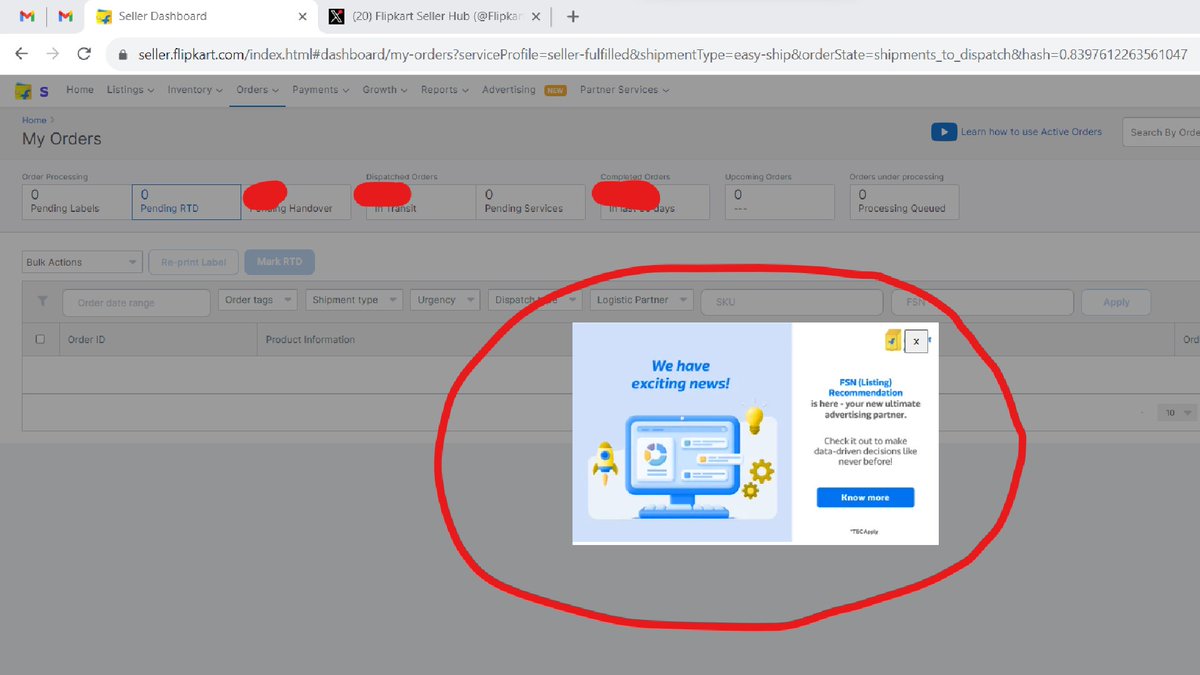Expand the Partner Services menu

624,90
